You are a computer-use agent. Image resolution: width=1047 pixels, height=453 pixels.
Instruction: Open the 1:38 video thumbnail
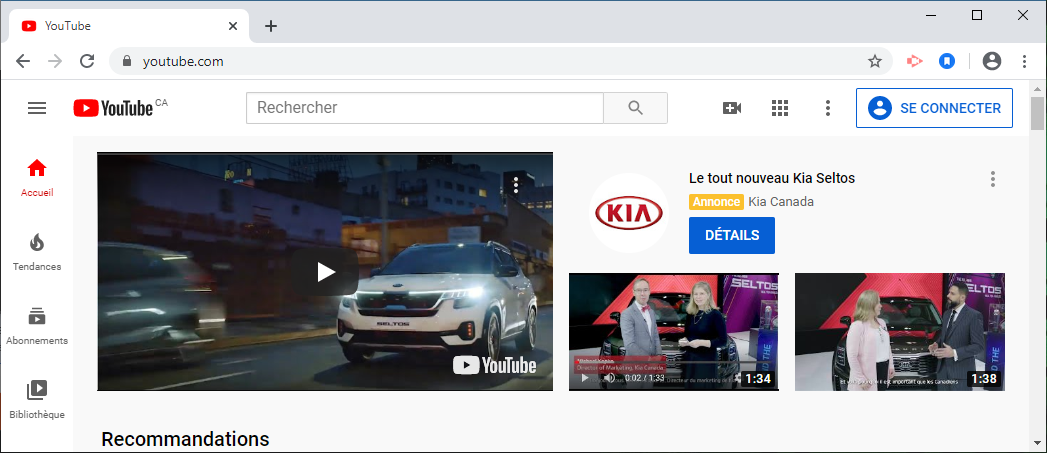click(899, 331)
